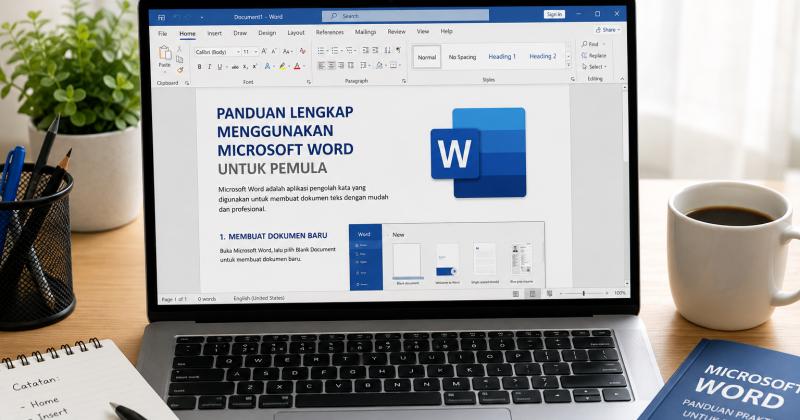This screenshot has width=800, height=420.
Task: Switch to the References tab
Action: coord(330,32)
